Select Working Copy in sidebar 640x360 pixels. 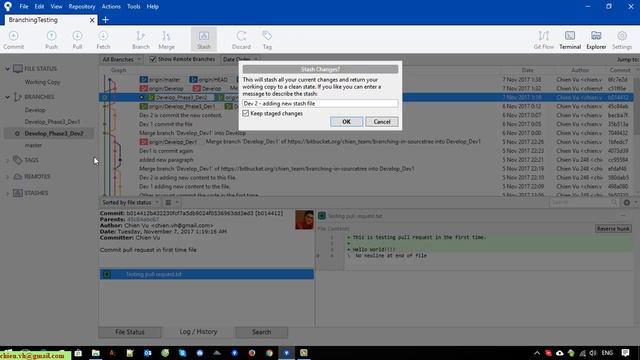42,82
